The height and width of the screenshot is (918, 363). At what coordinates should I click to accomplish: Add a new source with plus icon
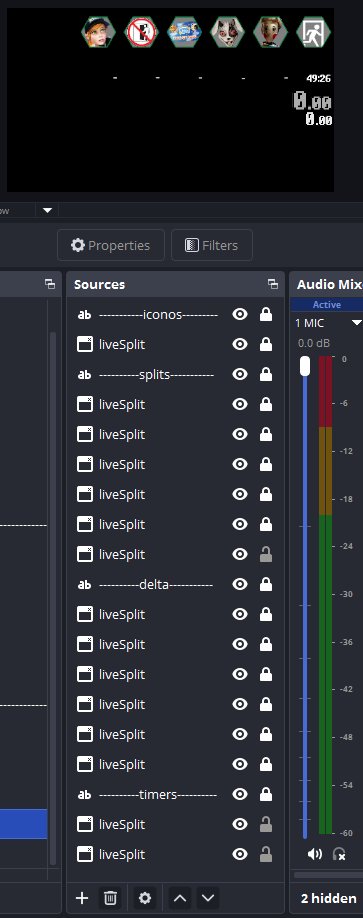(82, 898)
